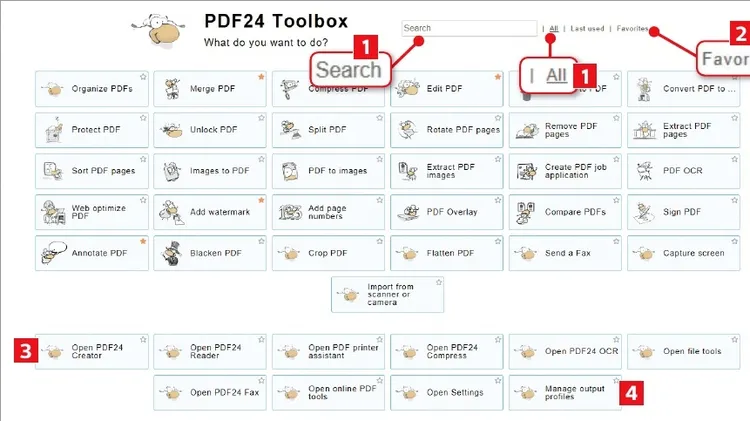
Task: Click the Add page numbers icon
Action: (x=290, y=212)
